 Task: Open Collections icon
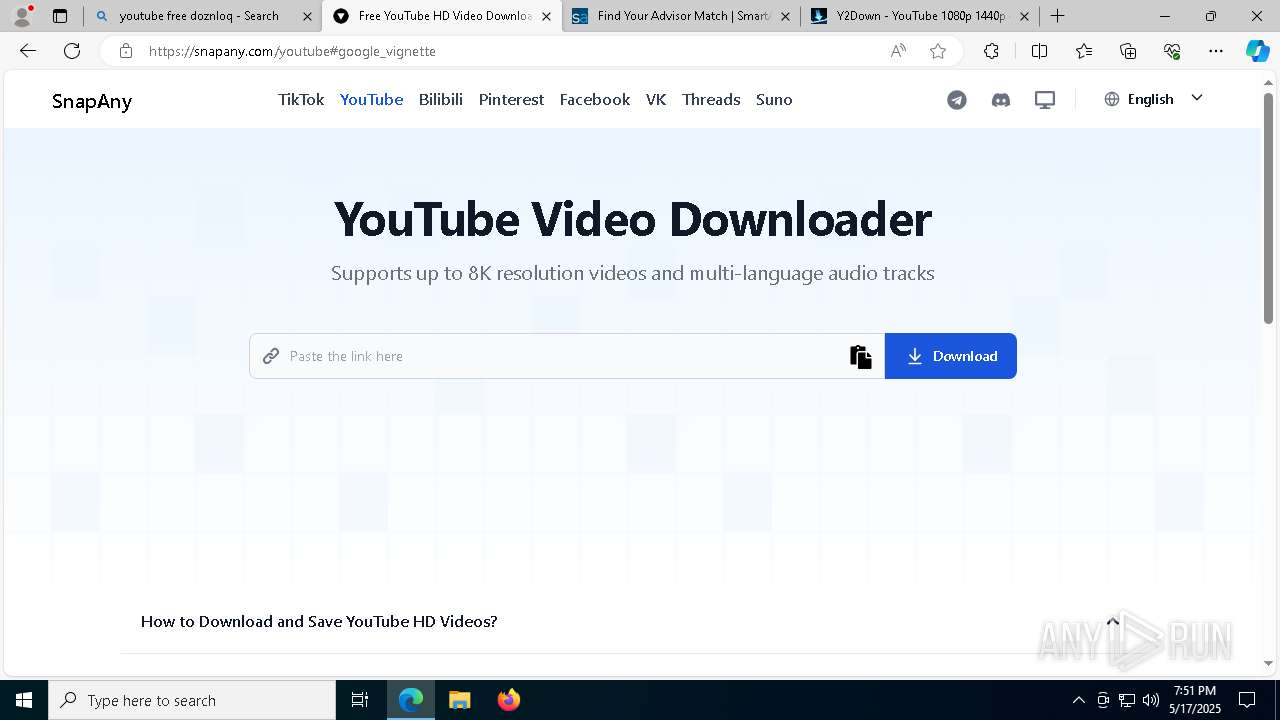point(1128,51)
